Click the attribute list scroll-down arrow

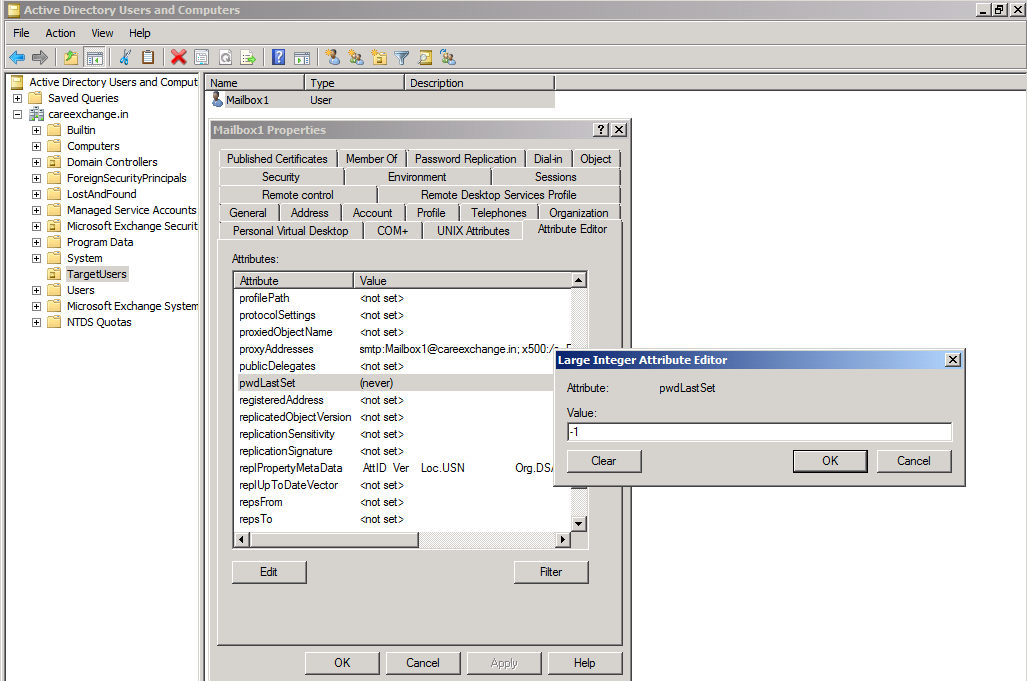pyautogui.click(x=578, y=523)
